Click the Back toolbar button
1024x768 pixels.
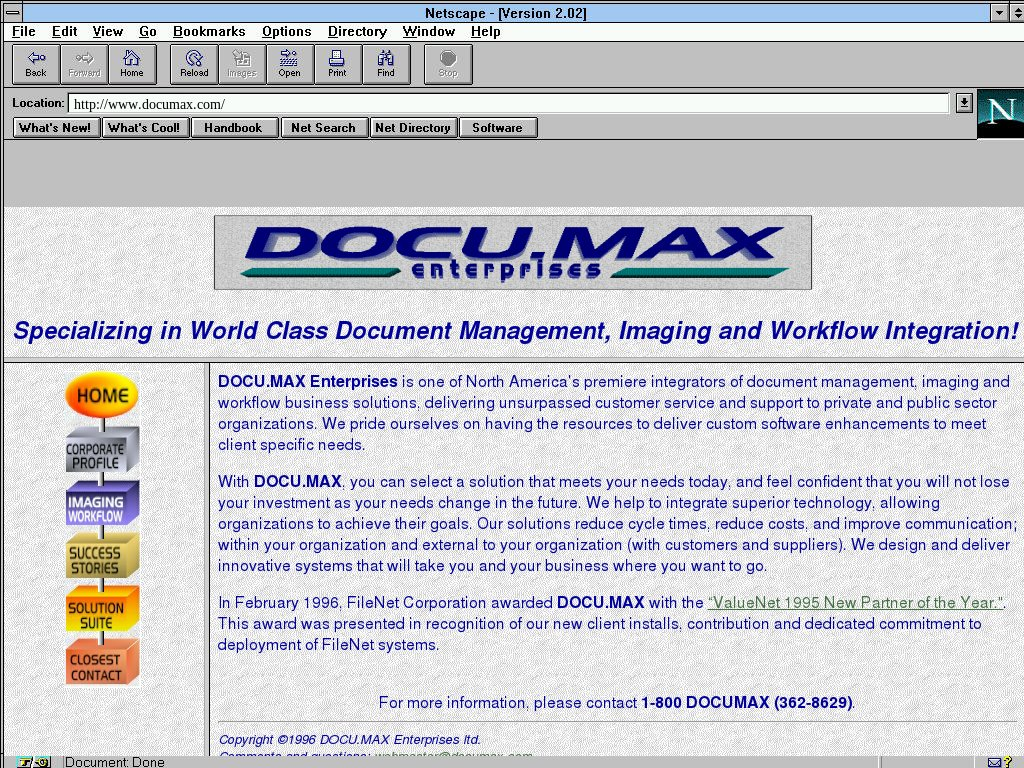click(x=36, y=64)
